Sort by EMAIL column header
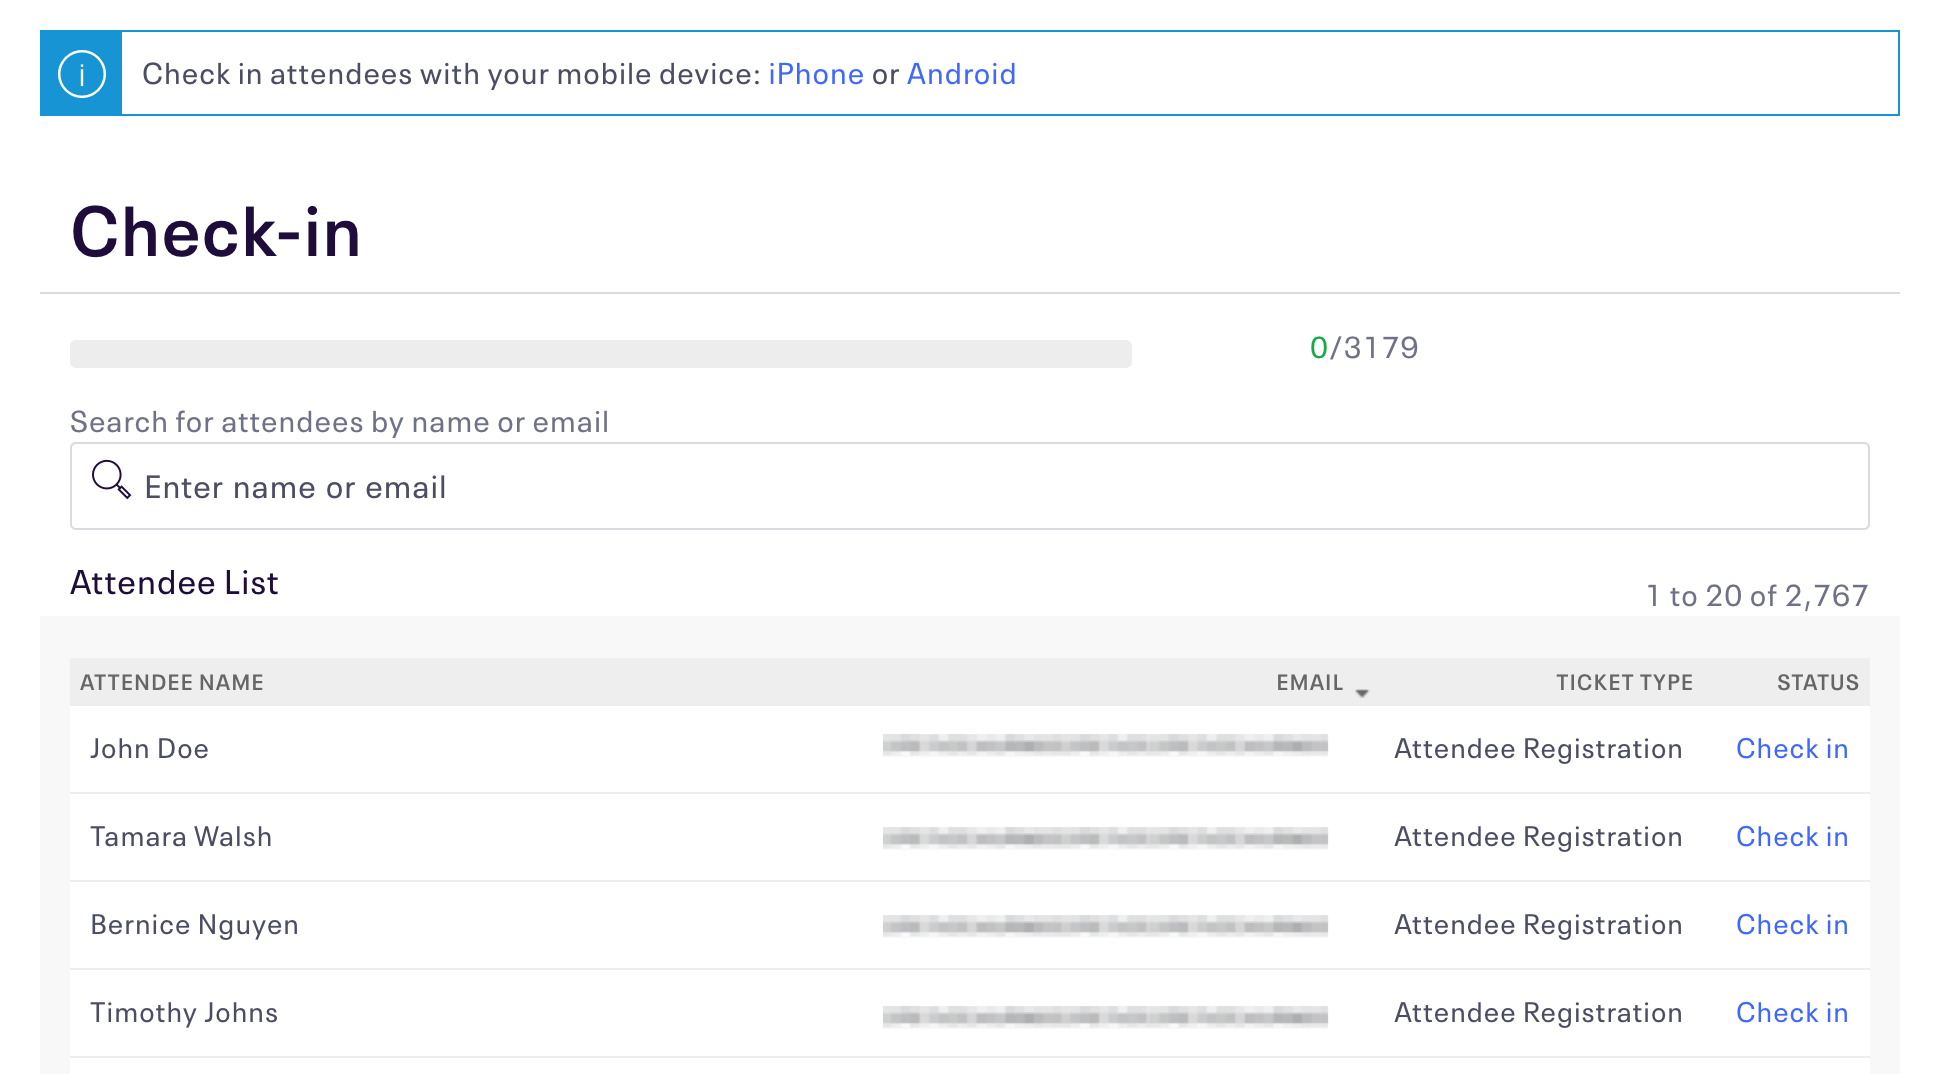This screenshot has height=1074, width=1938. (1309, 683)
